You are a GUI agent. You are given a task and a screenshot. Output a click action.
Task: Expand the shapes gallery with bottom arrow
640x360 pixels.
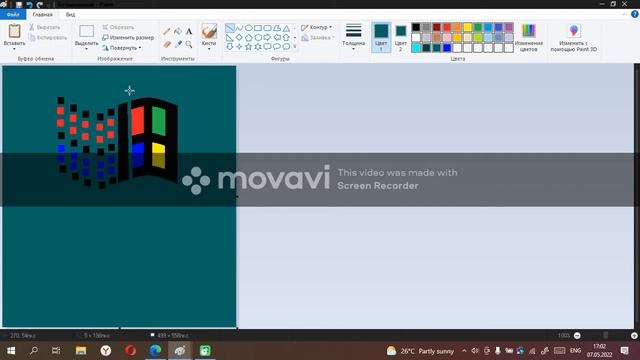click(x=295, y=47)
